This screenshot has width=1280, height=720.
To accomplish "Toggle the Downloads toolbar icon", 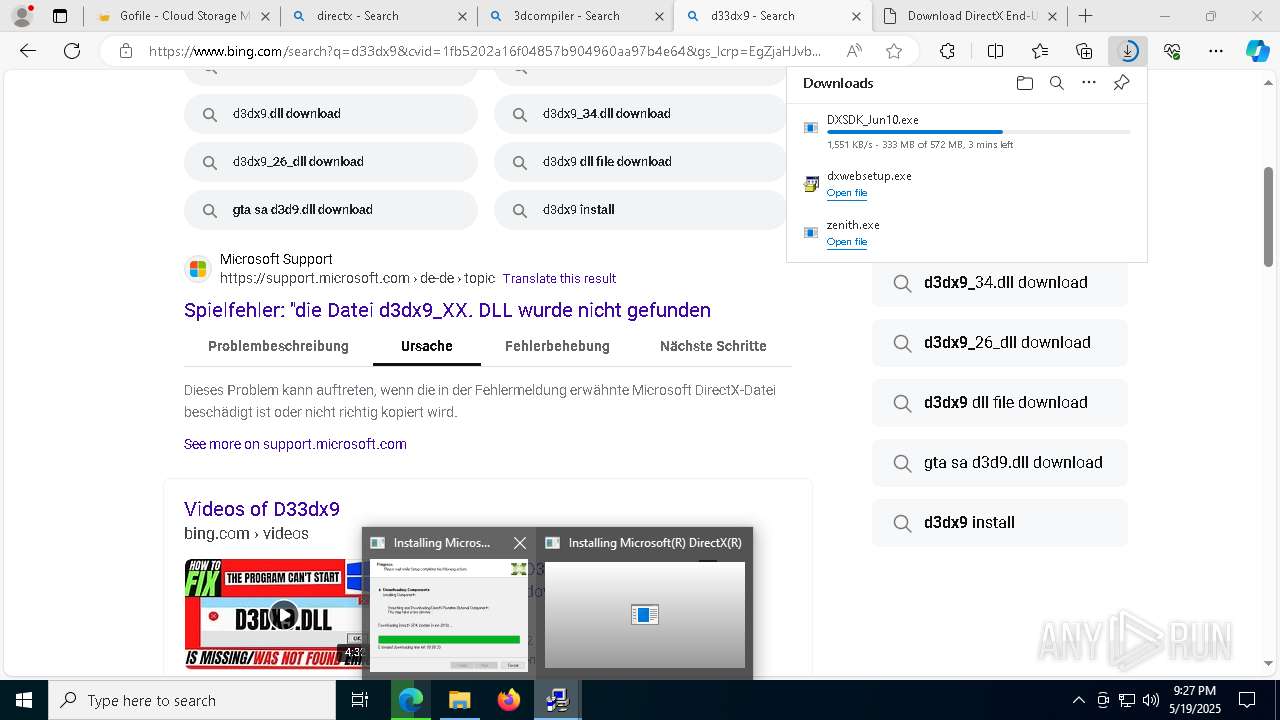I will [1128, 51].
